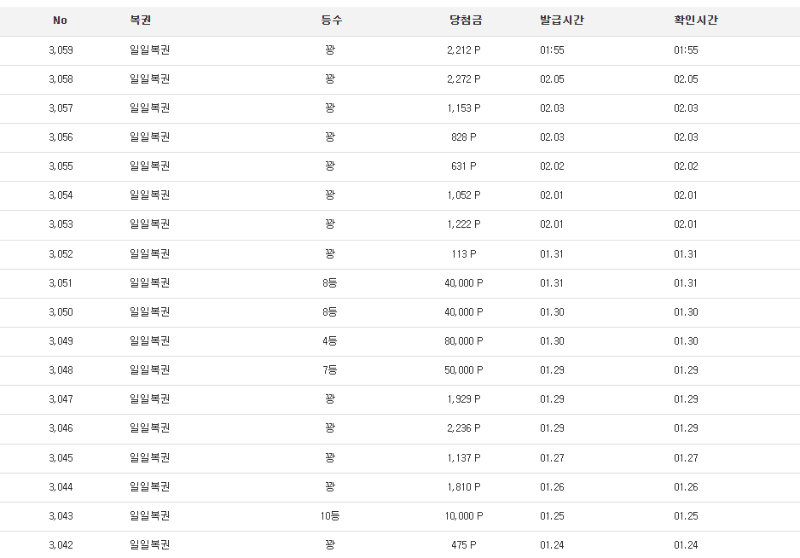Image resolution: width=800 pixels, height=558 pixels.
Task: Click the 1,222 P prize amount
Action: point(464,224)
